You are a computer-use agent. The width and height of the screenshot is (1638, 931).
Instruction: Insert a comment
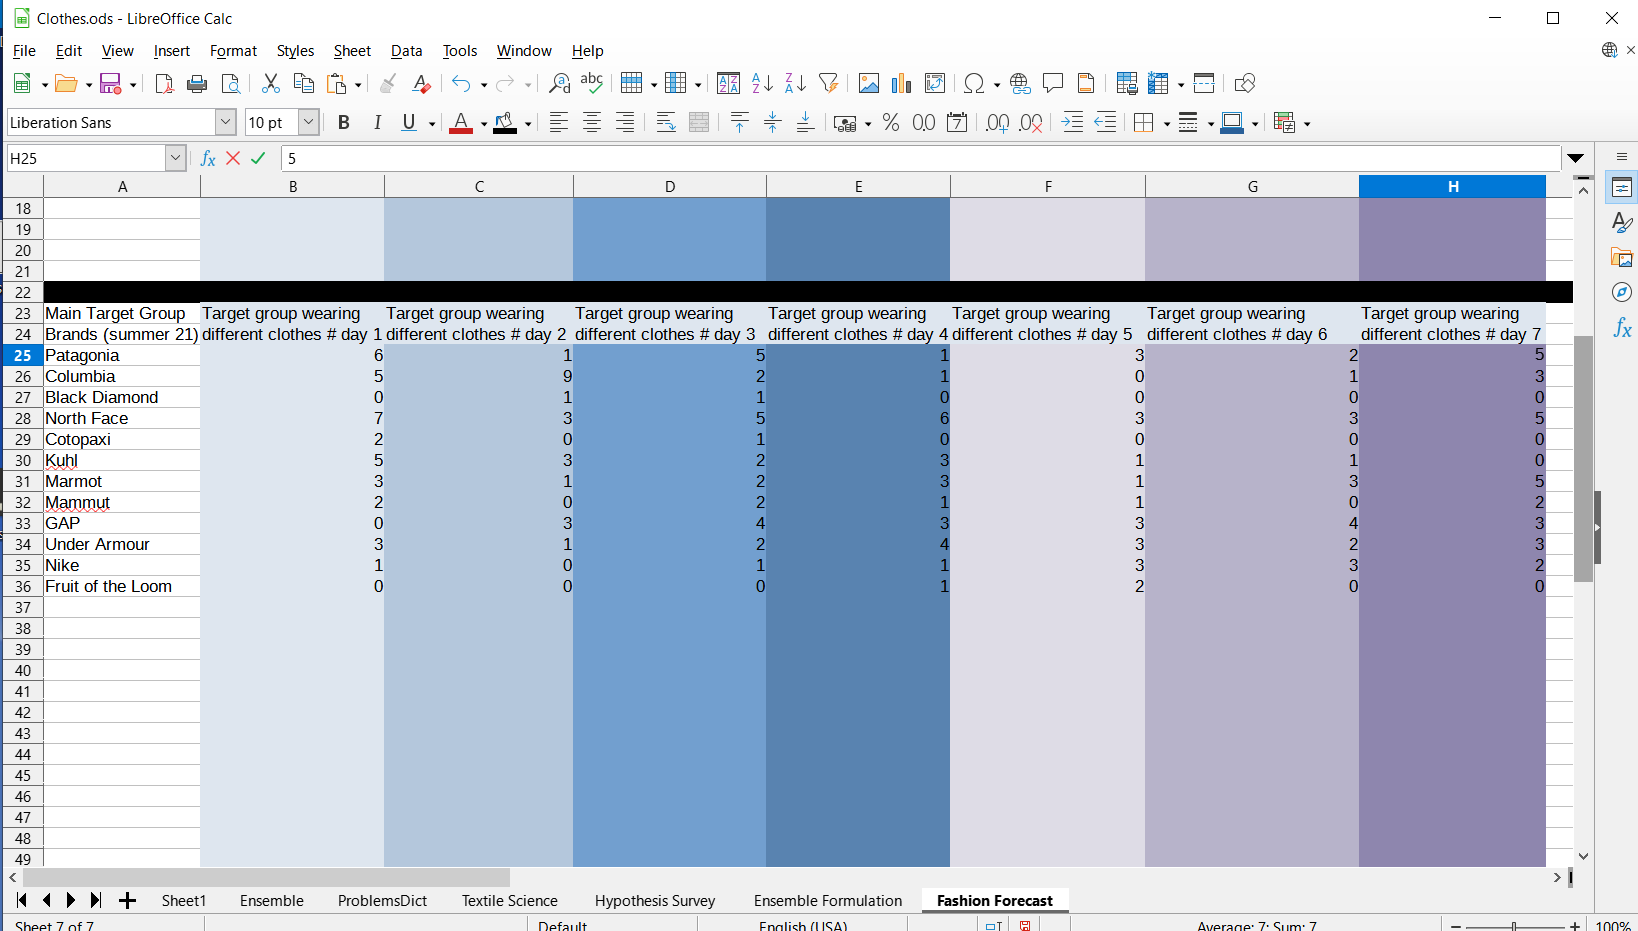point(1053,83)
